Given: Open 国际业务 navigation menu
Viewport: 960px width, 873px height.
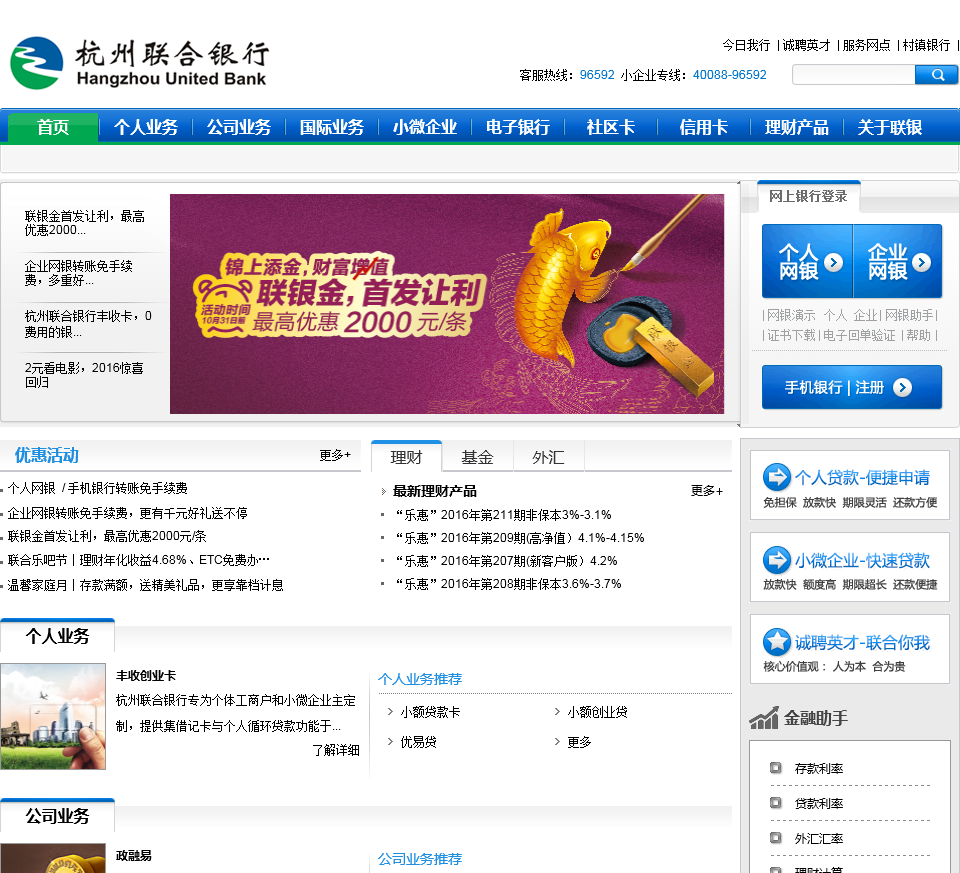Looking at the screenshot, I should pyautogui.click(x=332, y=127).
